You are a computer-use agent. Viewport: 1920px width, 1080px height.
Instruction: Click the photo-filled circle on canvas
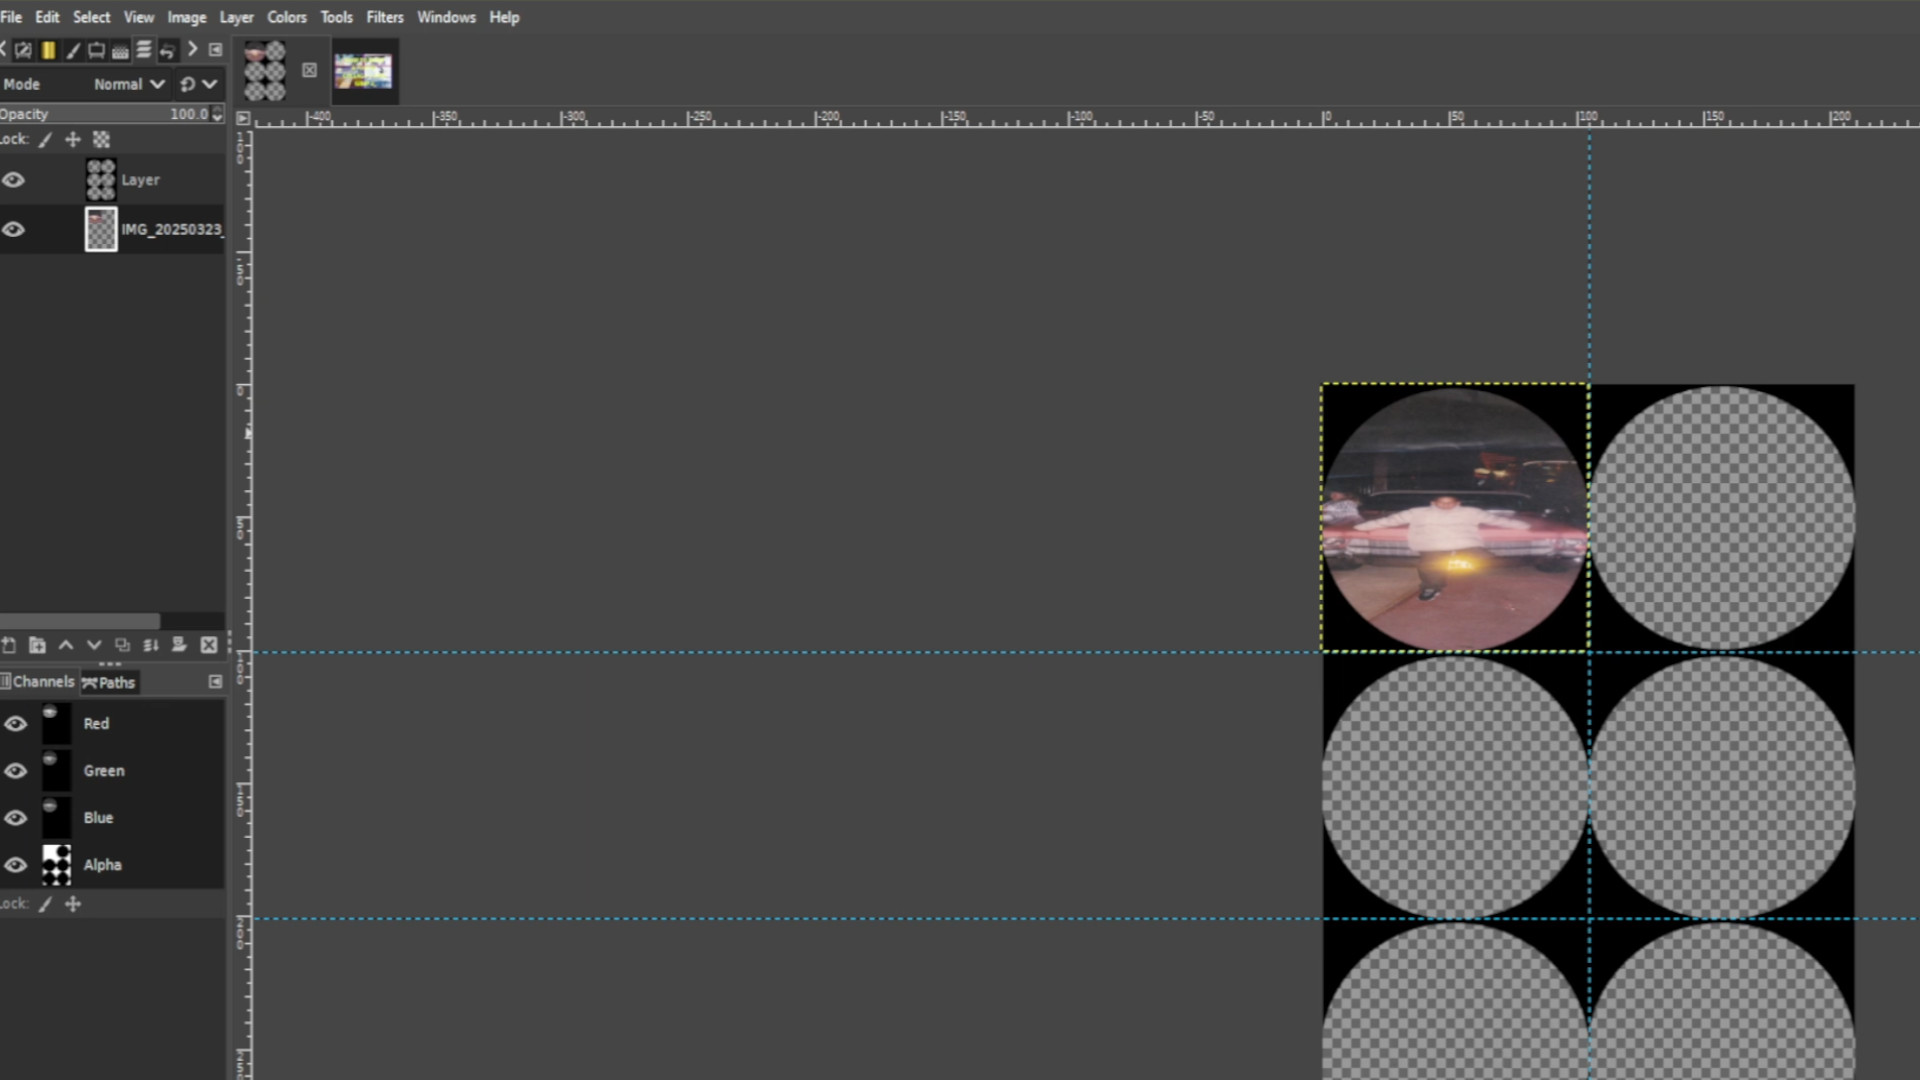pos(1455,518)
